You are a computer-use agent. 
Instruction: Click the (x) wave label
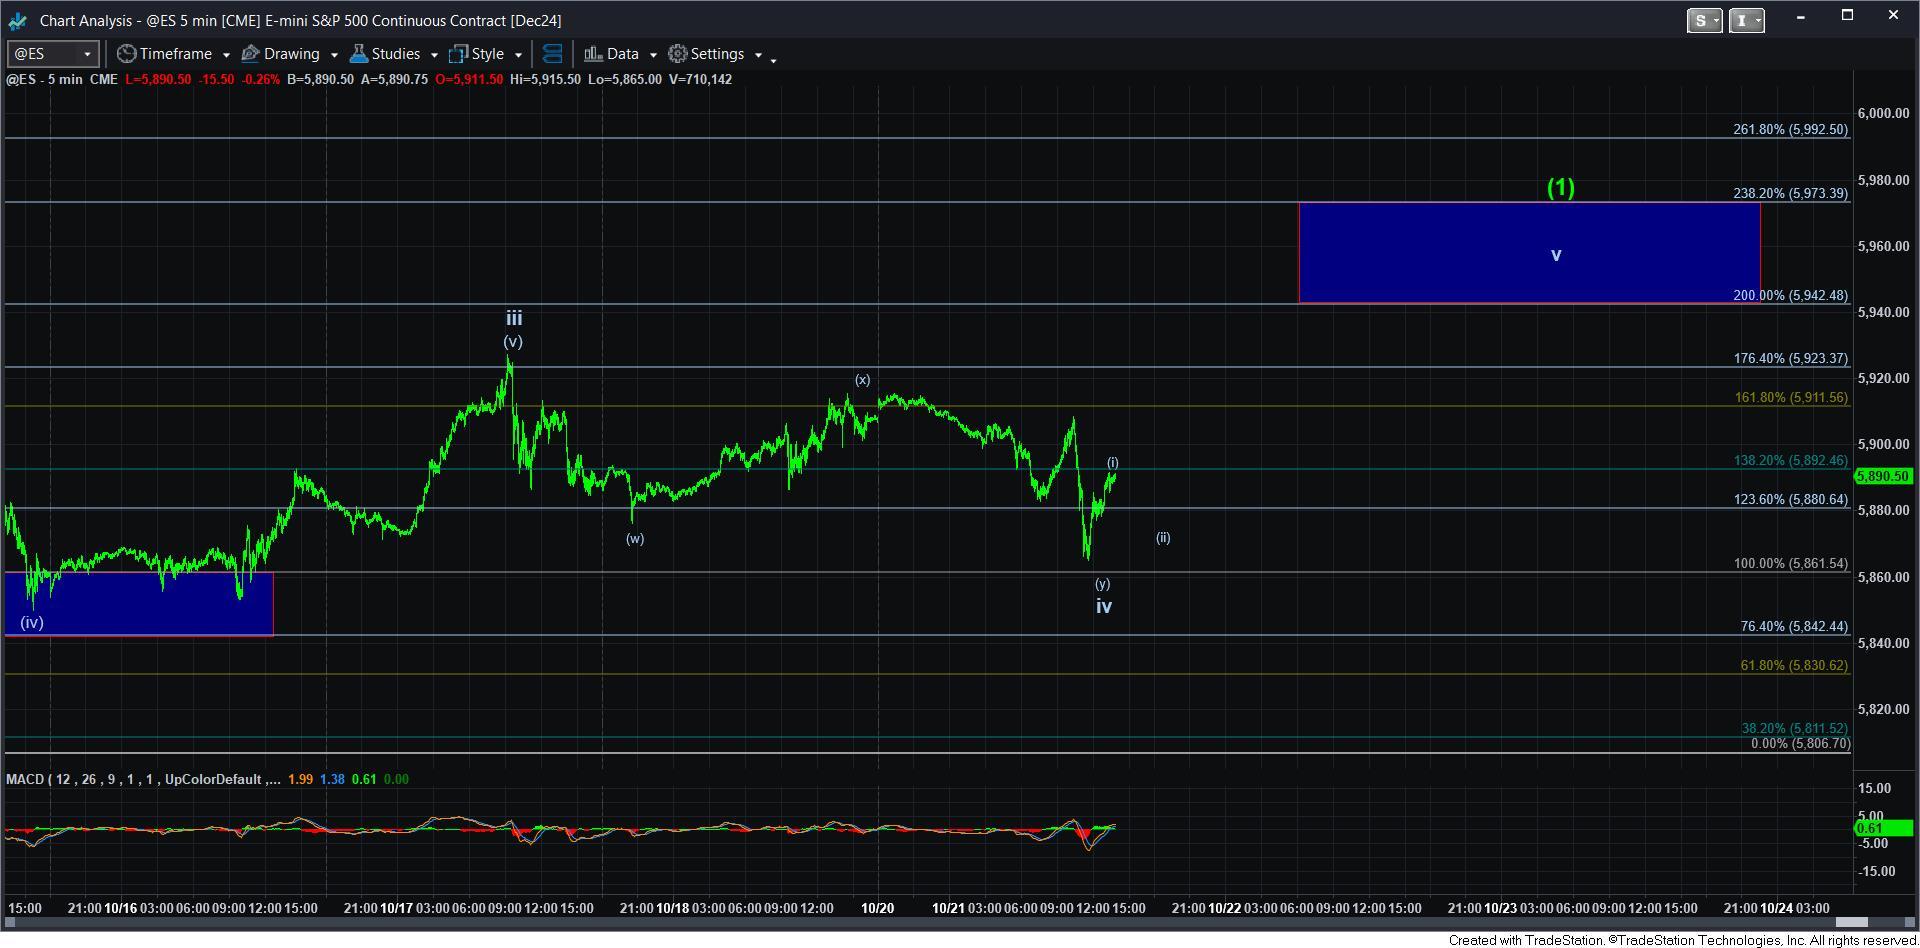(x=862, y=380)
